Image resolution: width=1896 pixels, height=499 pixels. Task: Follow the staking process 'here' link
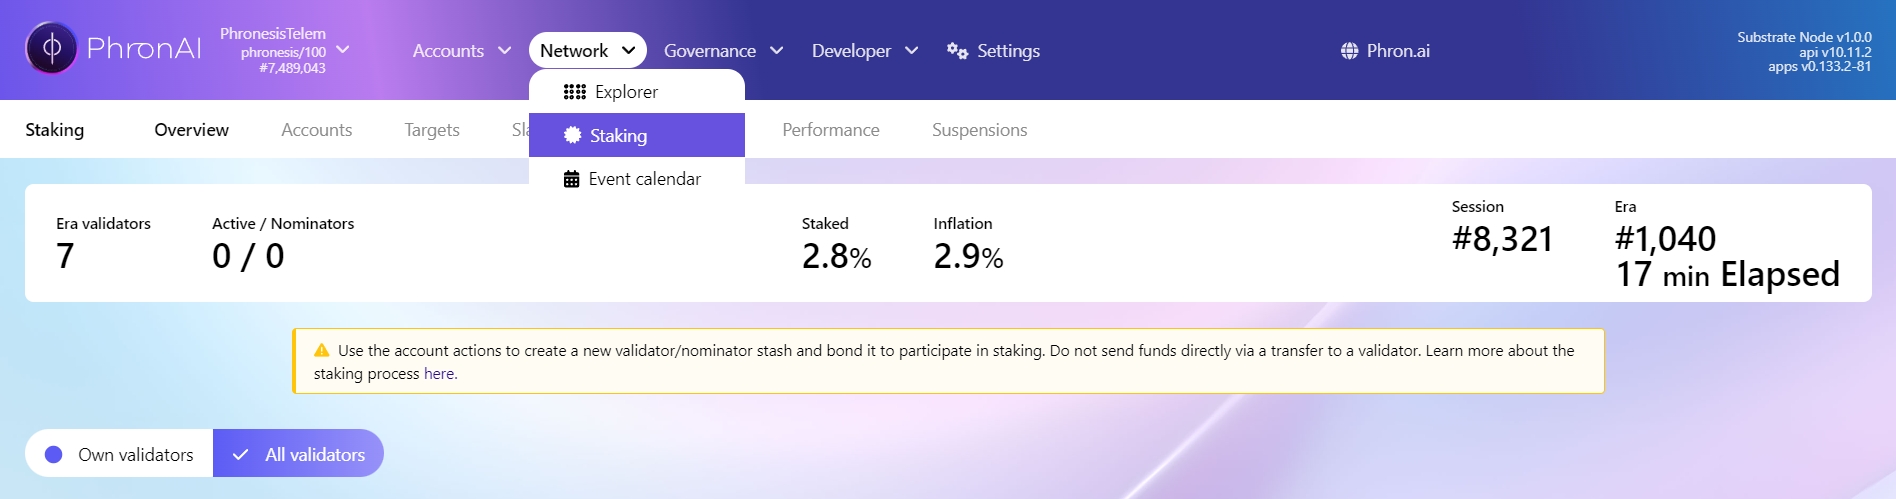[439, 374]
